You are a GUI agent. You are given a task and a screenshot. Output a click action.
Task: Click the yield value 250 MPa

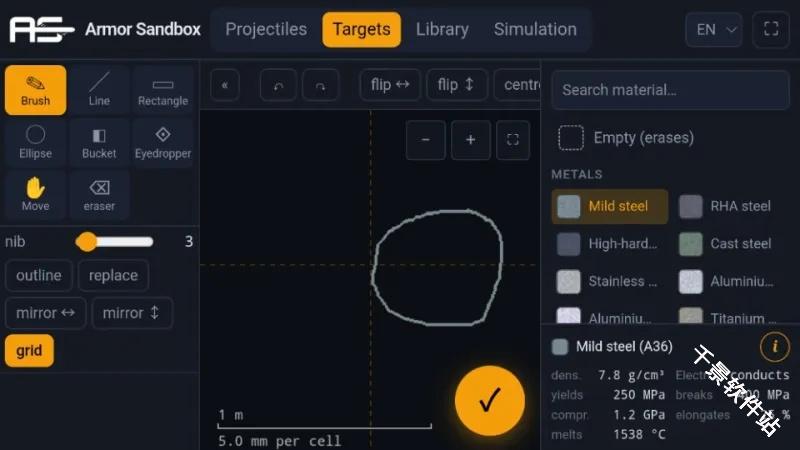click(639, 395)
